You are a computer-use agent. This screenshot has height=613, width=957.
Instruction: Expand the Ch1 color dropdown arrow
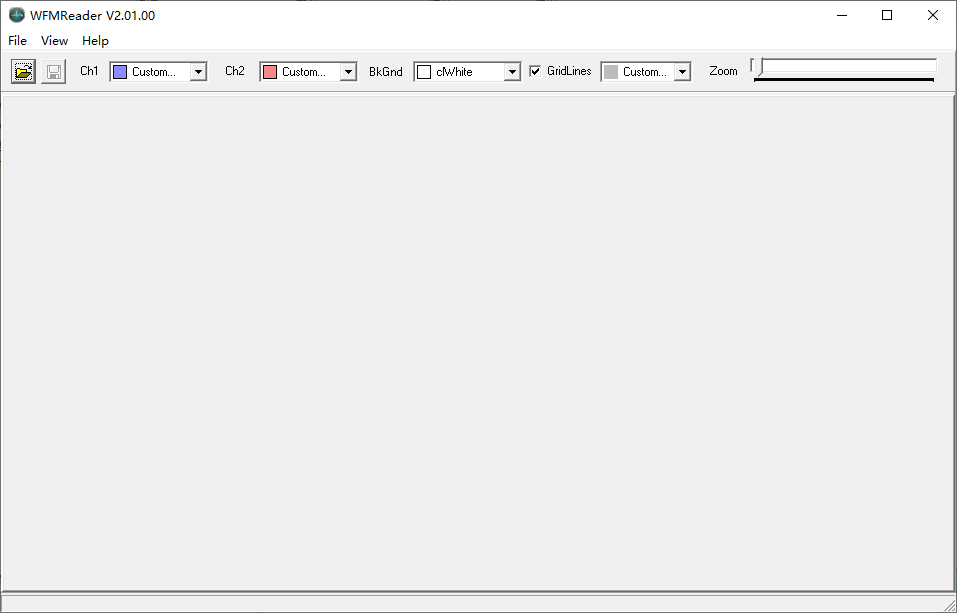(198, 72)
